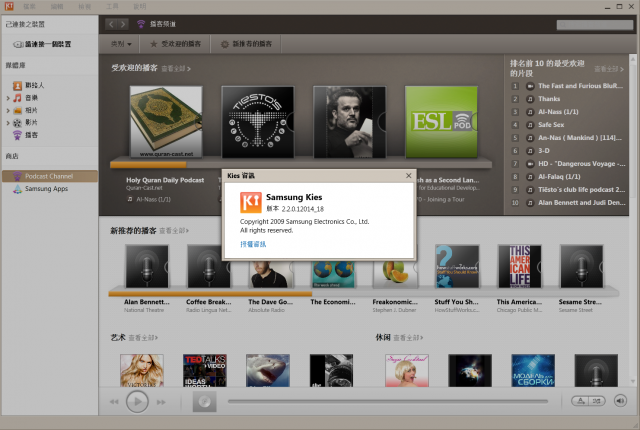The height and width of the screenshot is (430, 640).
Task: Open the first menu bar item
Action: point(29,6)
